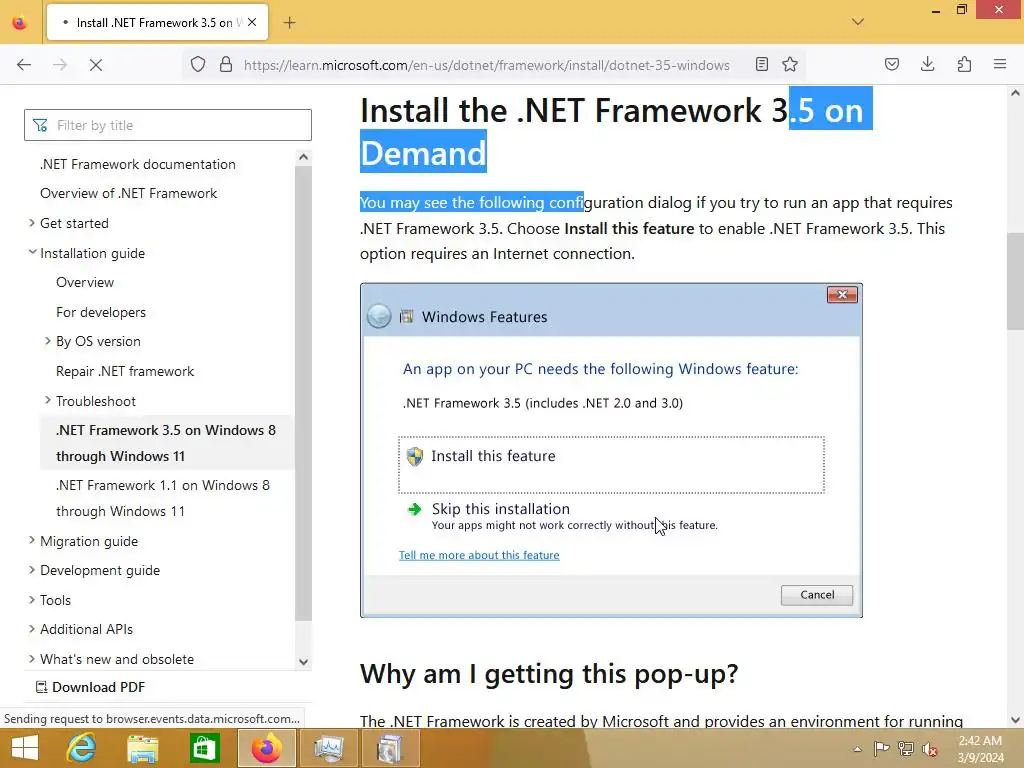Screen dimensions: 1024x768
Task: Open File Explorer from taskbar
Action: [x=142, y=748]
